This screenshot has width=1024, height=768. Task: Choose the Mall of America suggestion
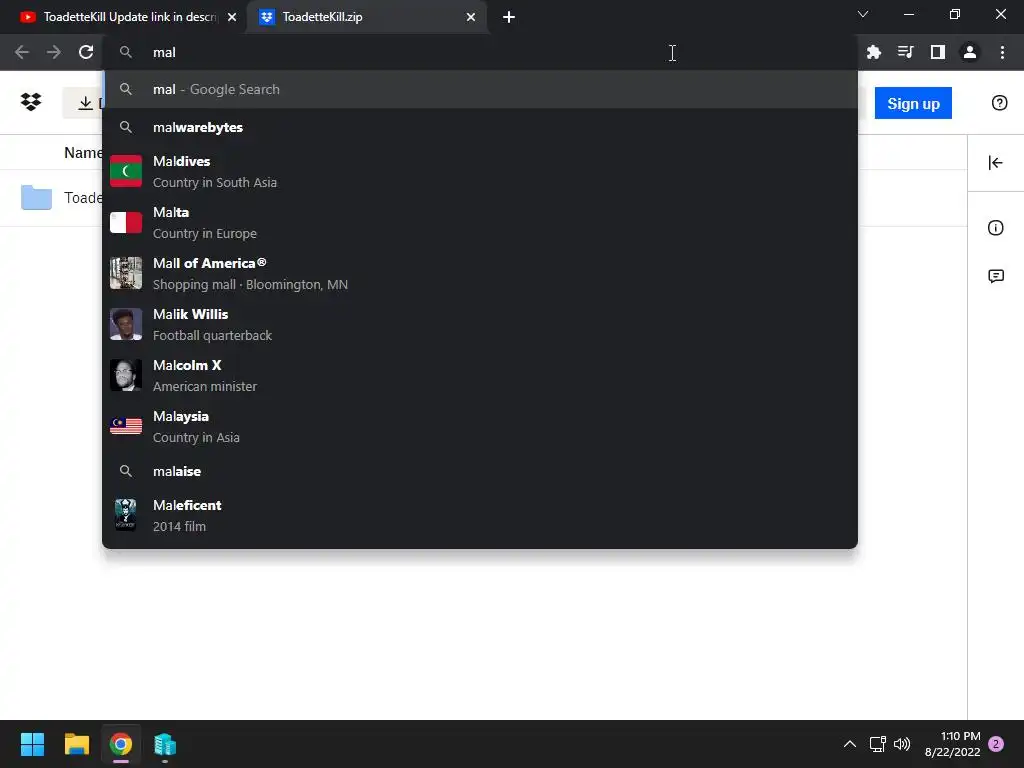click(480, 273)
